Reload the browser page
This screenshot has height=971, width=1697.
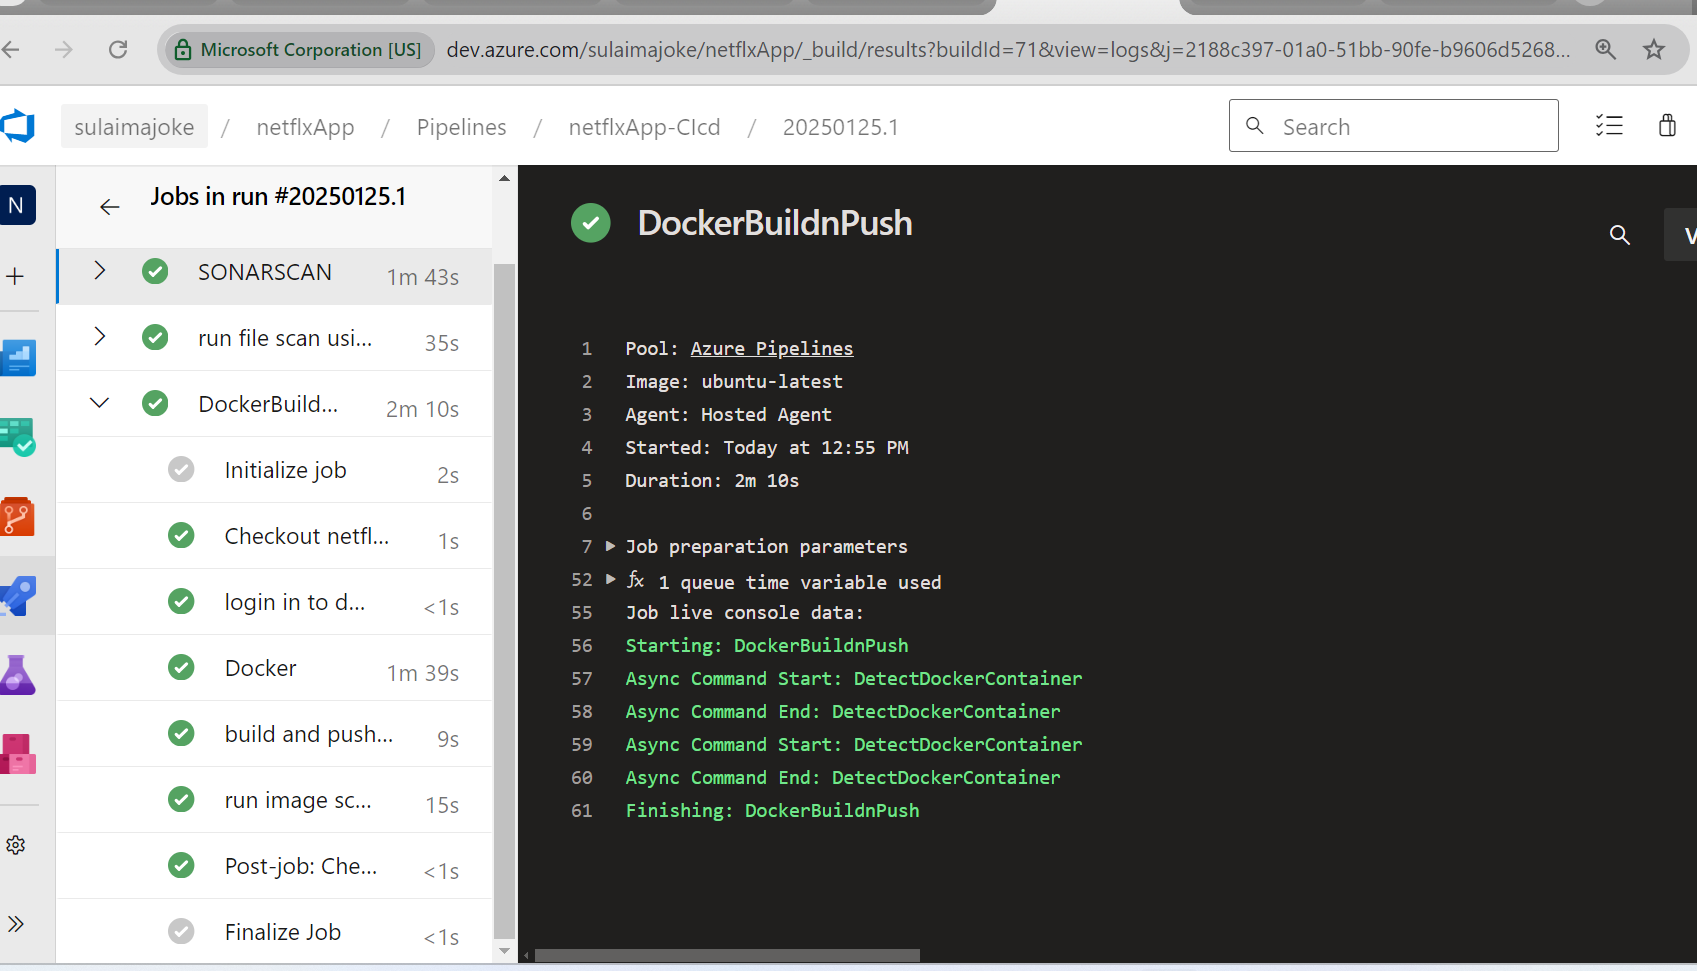[x=118, y=49]
